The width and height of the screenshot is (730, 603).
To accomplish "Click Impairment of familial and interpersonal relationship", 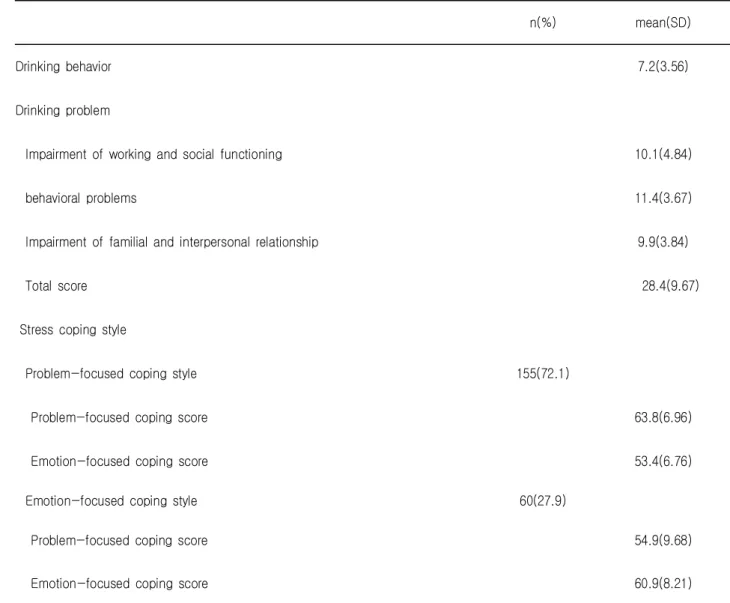I will (172, 242).
